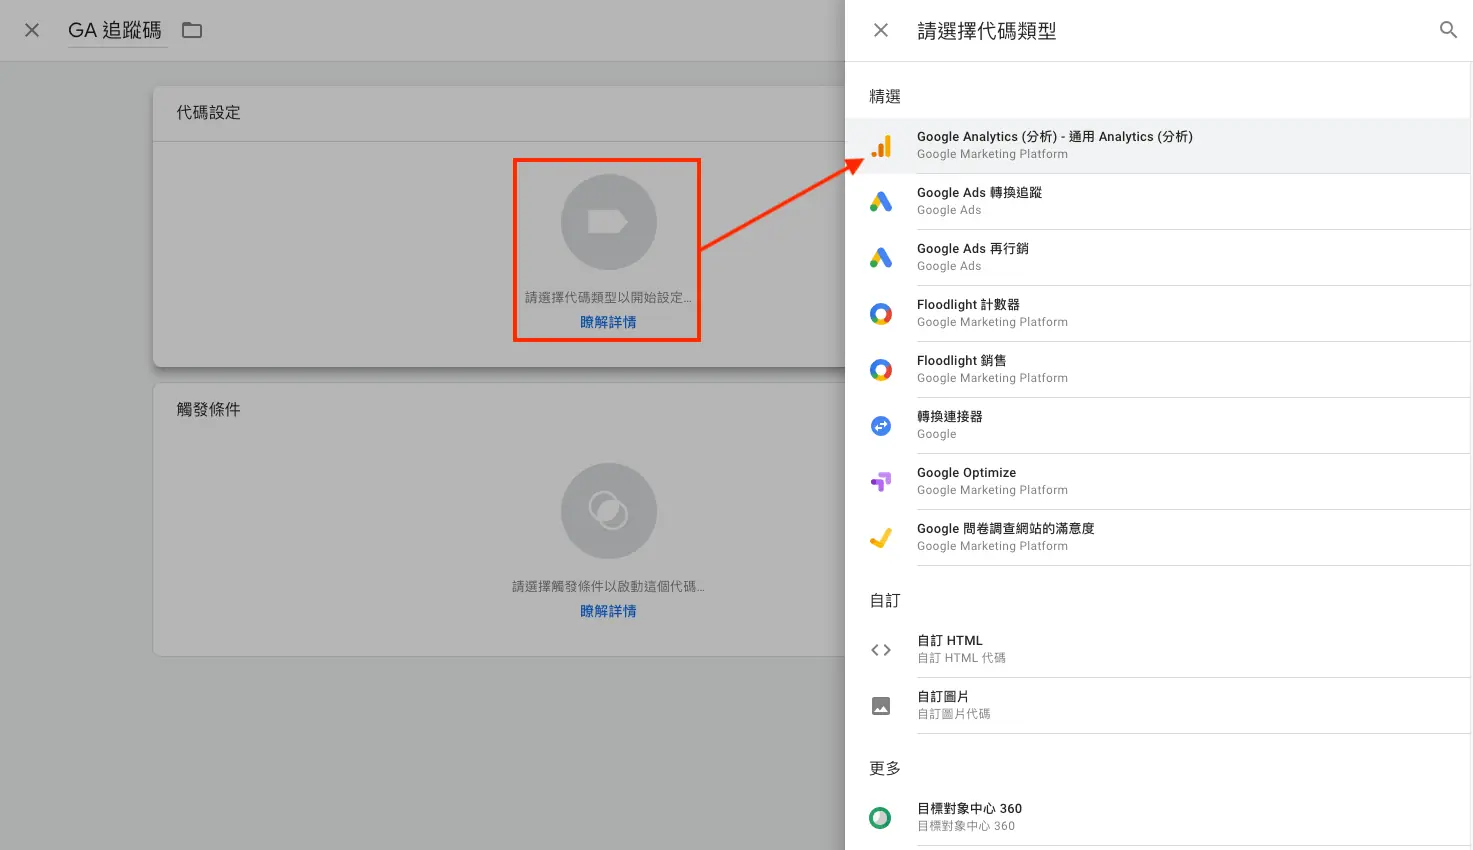Viewport: 1473px width, 850px height.
Task: Click the 自訂 HTML code brackets icon
Action: (x=881, y=650)
